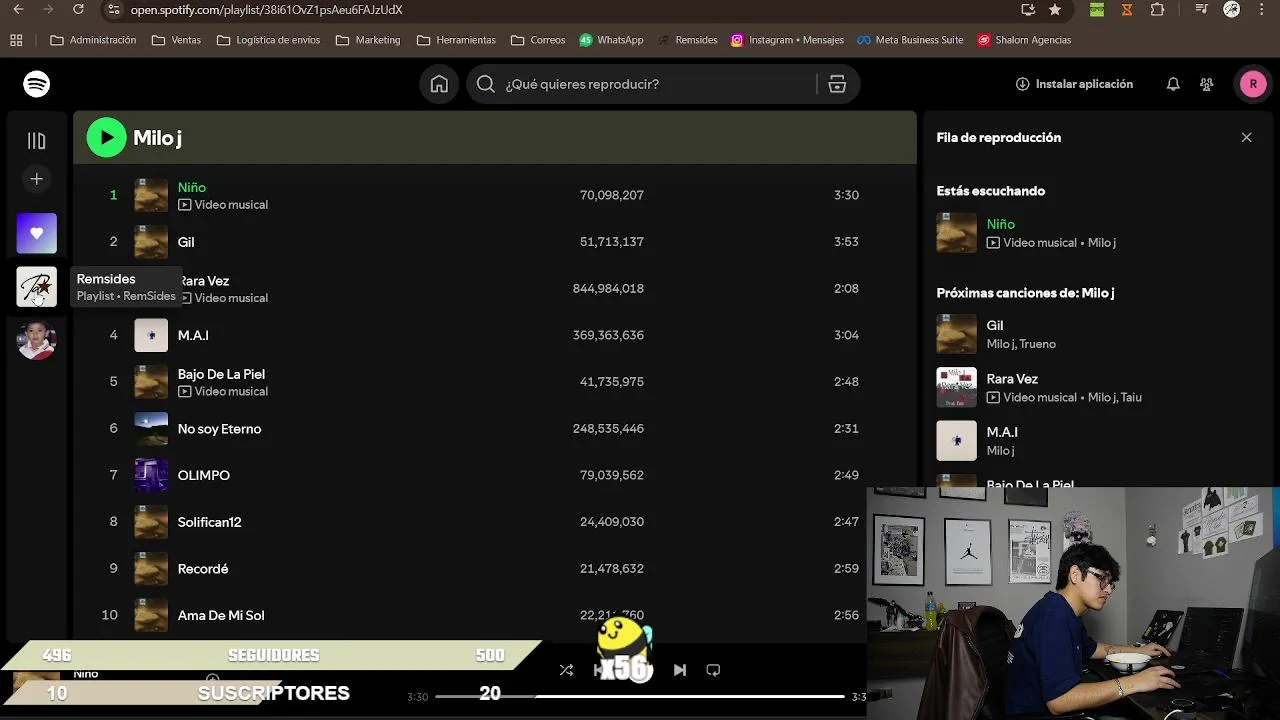This screenshot has height=720, width=1280.
Task: Open Administración bookmarks folder
Action: coord(93,40)
